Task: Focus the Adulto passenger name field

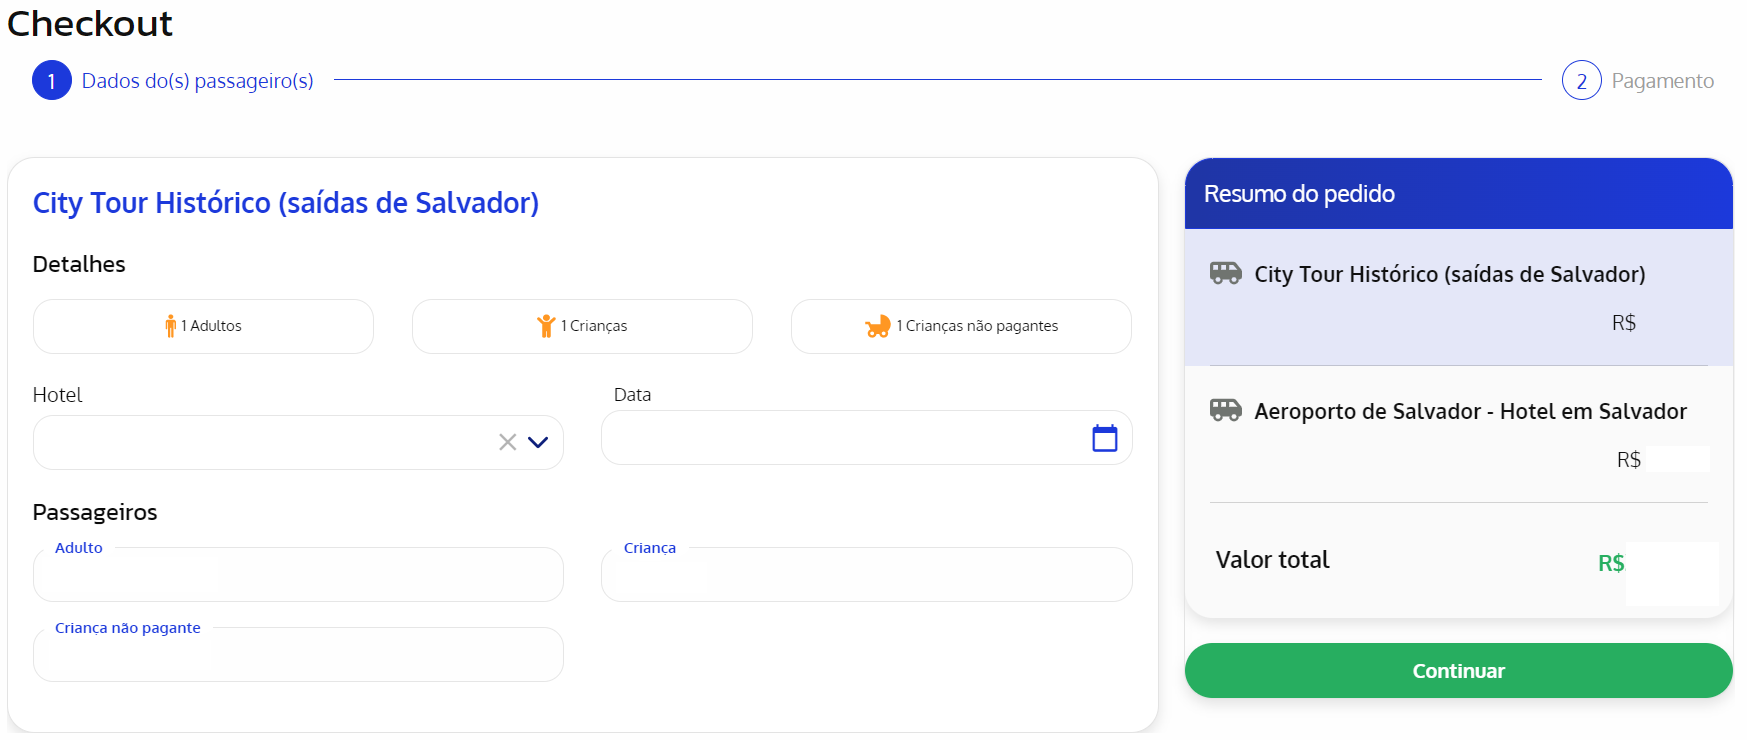Action: 298,576
